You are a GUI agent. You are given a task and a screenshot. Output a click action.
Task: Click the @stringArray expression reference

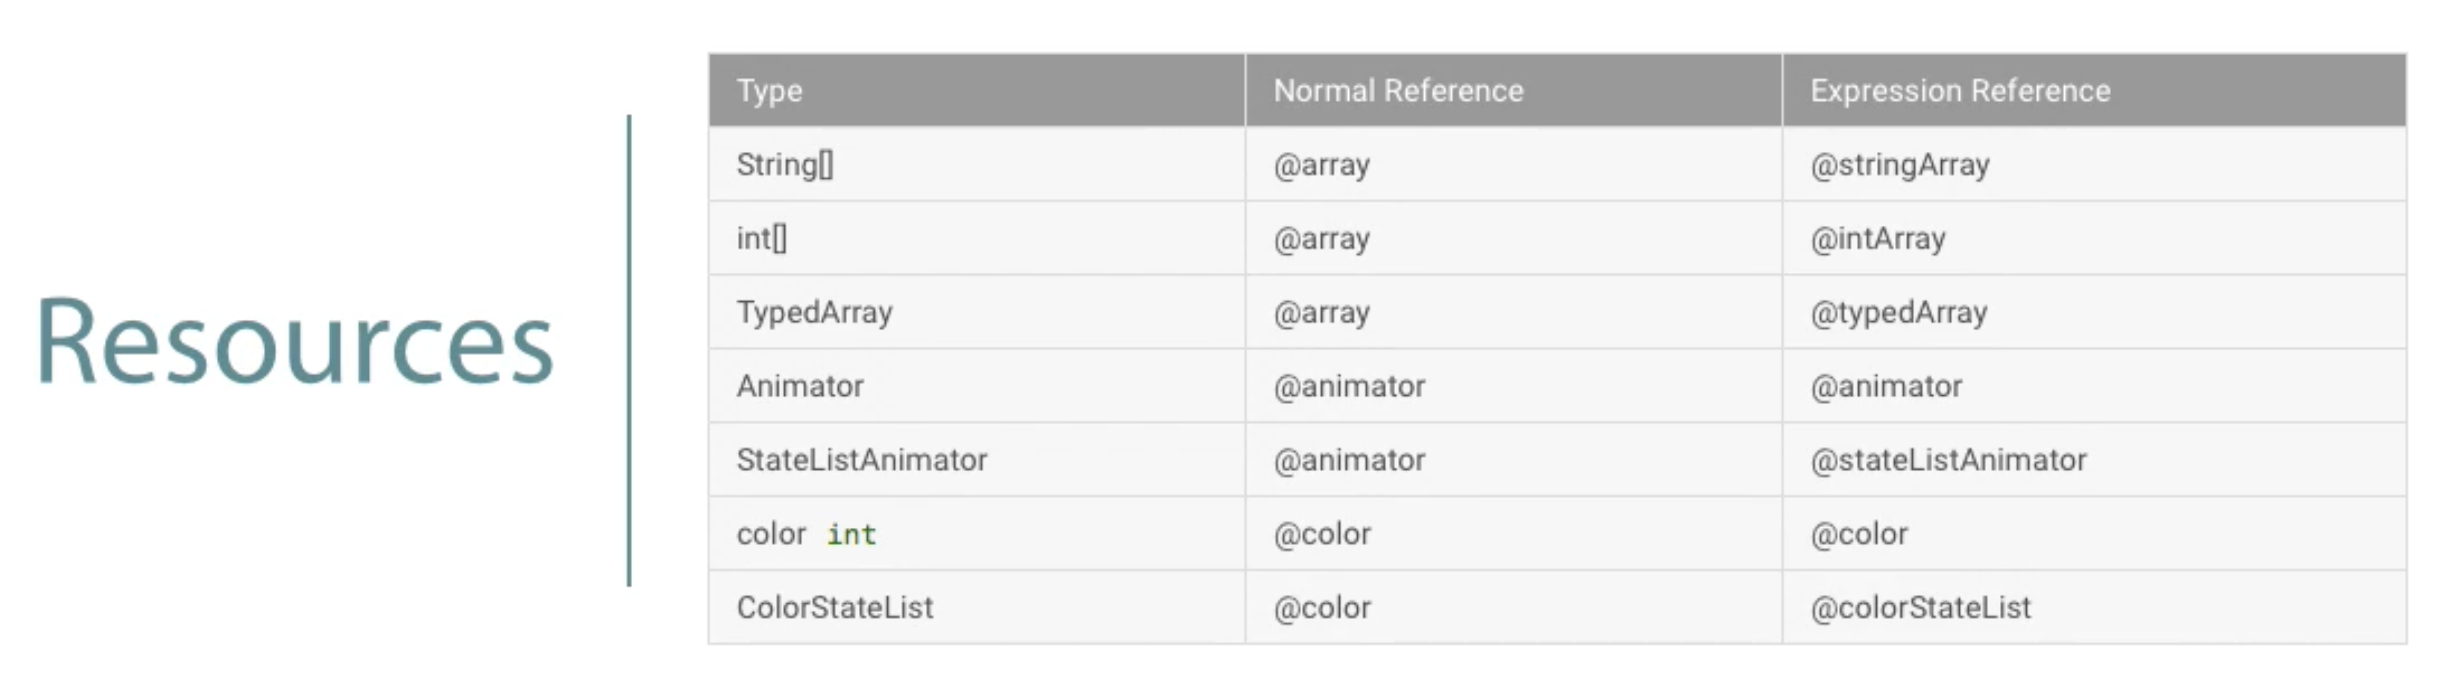pos(1900,165)
